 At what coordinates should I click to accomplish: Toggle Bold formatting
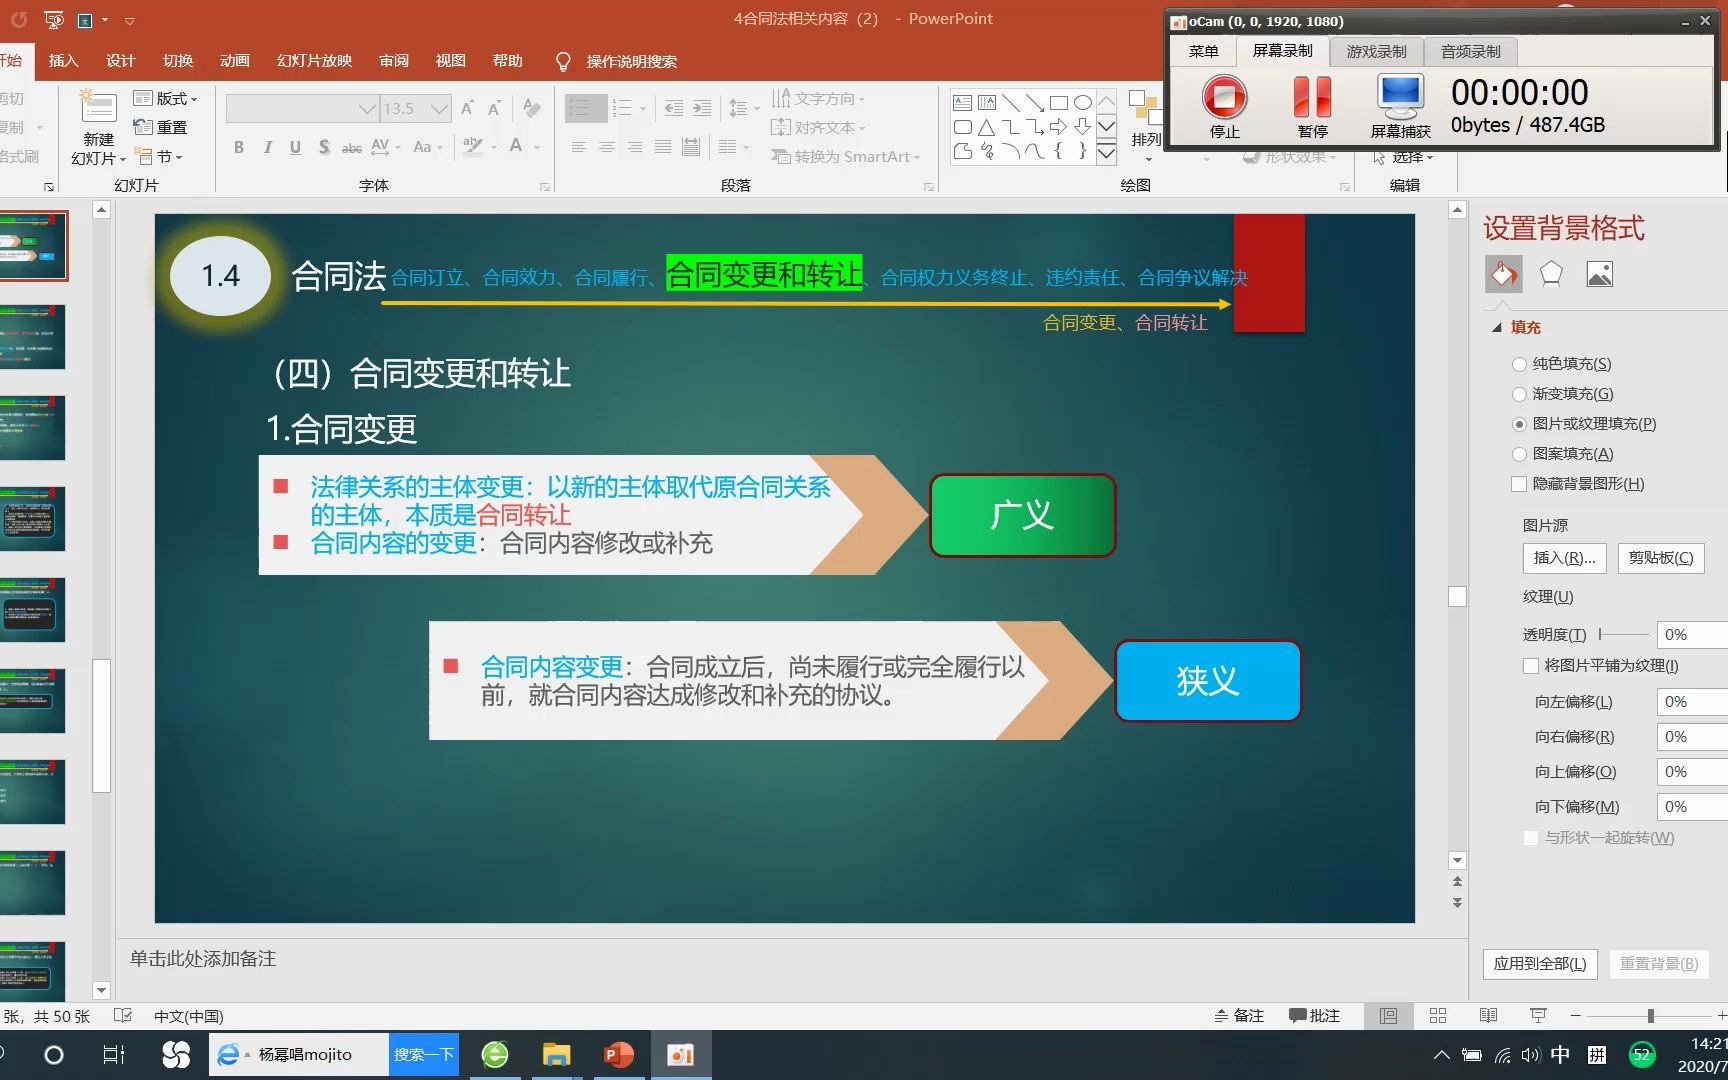tap(238, 147)
